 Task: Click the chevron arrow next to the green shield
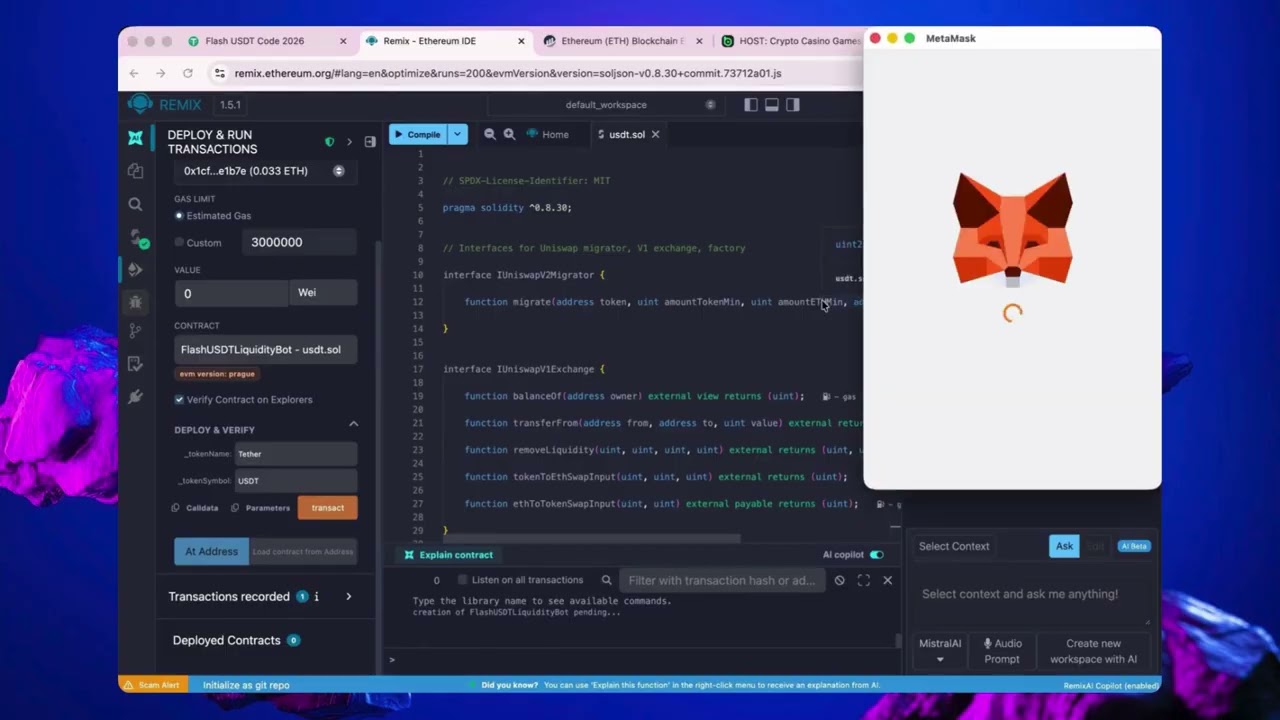[x=349, y=142]
